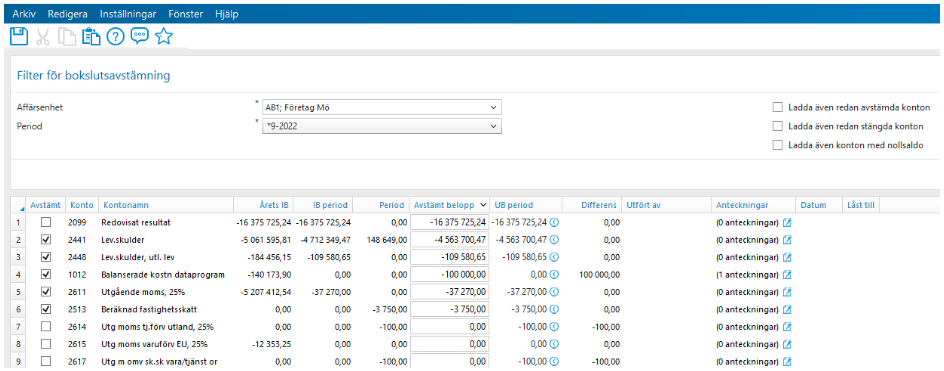The image size is (944, 371).
Task: Edit notes icon for Redovisat resultat row
Action: (x=786, y=222)
